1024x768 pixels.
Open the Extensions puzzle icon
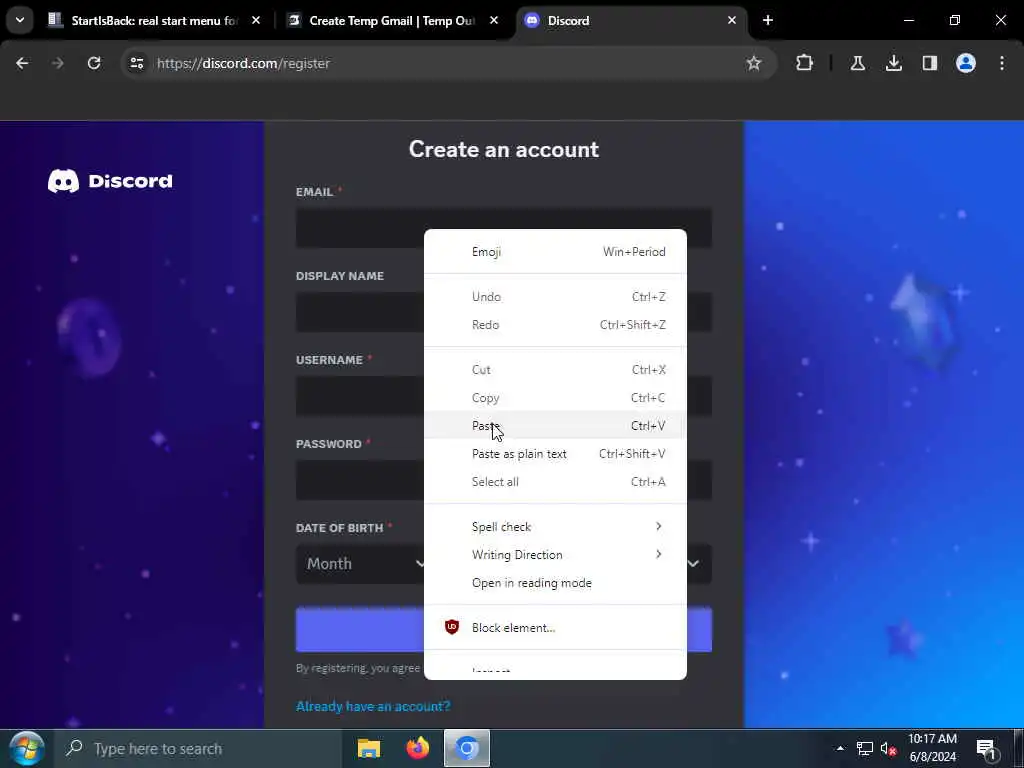click(805, 63)
